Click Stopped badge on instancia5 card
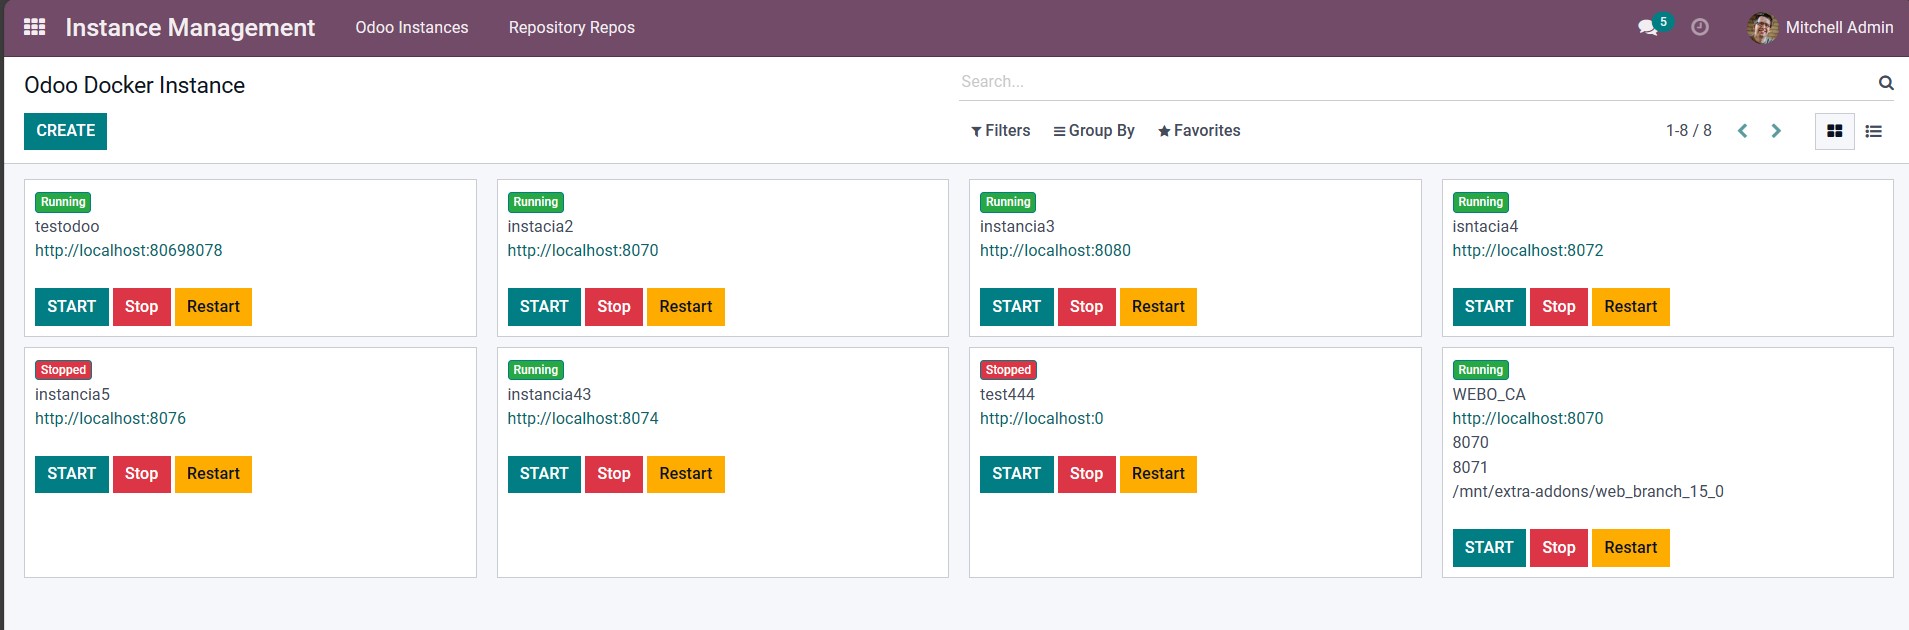 point(64,370)
